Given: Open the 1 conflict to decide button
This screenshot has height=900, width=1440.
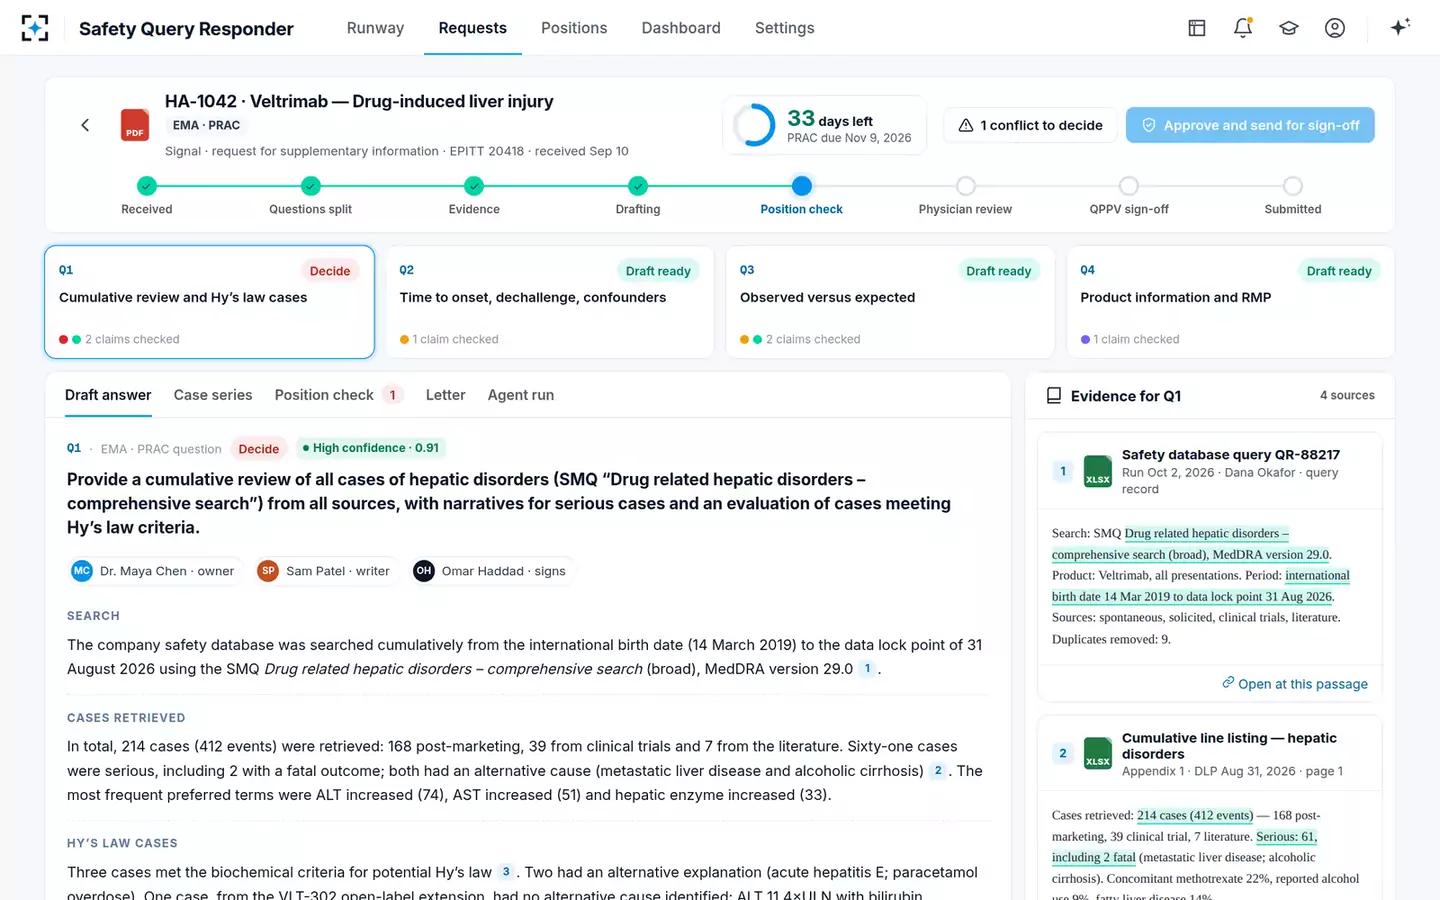Looking at the screenshot, I should (1030, 125).
